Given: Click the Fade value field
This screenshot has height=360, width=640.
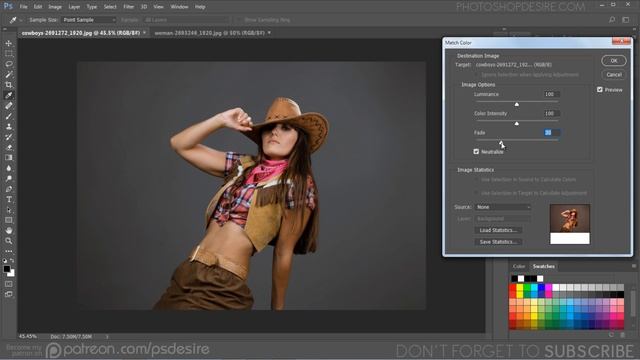Looking at the screenshot, I should (x=551, y=133).
